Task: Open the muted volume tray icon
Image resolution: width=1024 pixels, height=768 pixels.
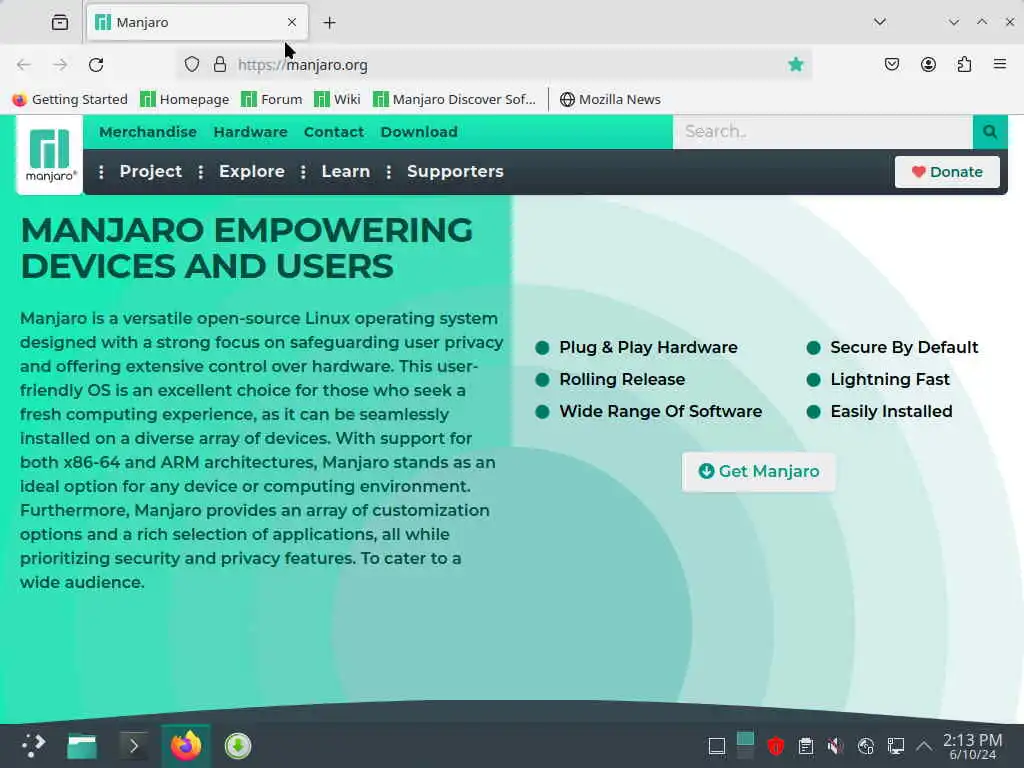Action: click(x=835, y=746)
